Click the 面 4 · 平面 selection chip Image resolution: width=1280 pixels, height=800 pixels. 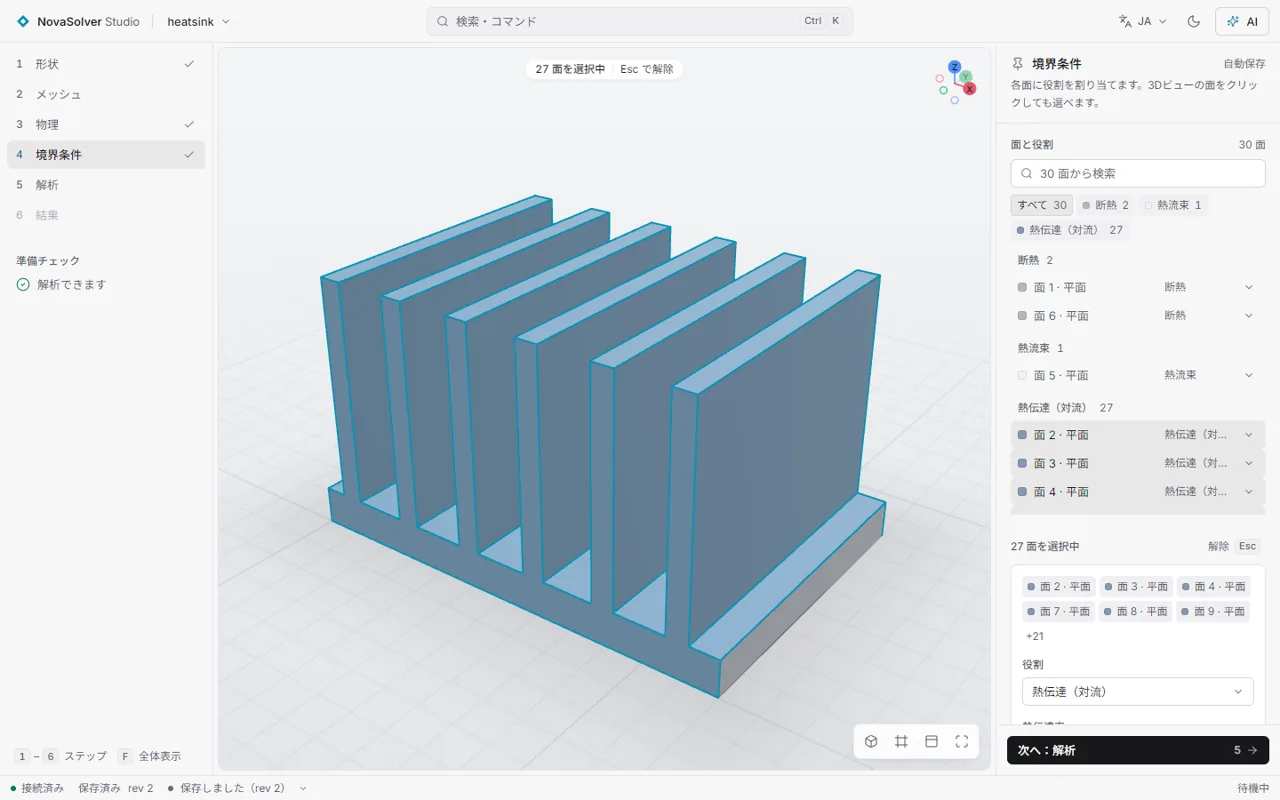click(1213, 587)
